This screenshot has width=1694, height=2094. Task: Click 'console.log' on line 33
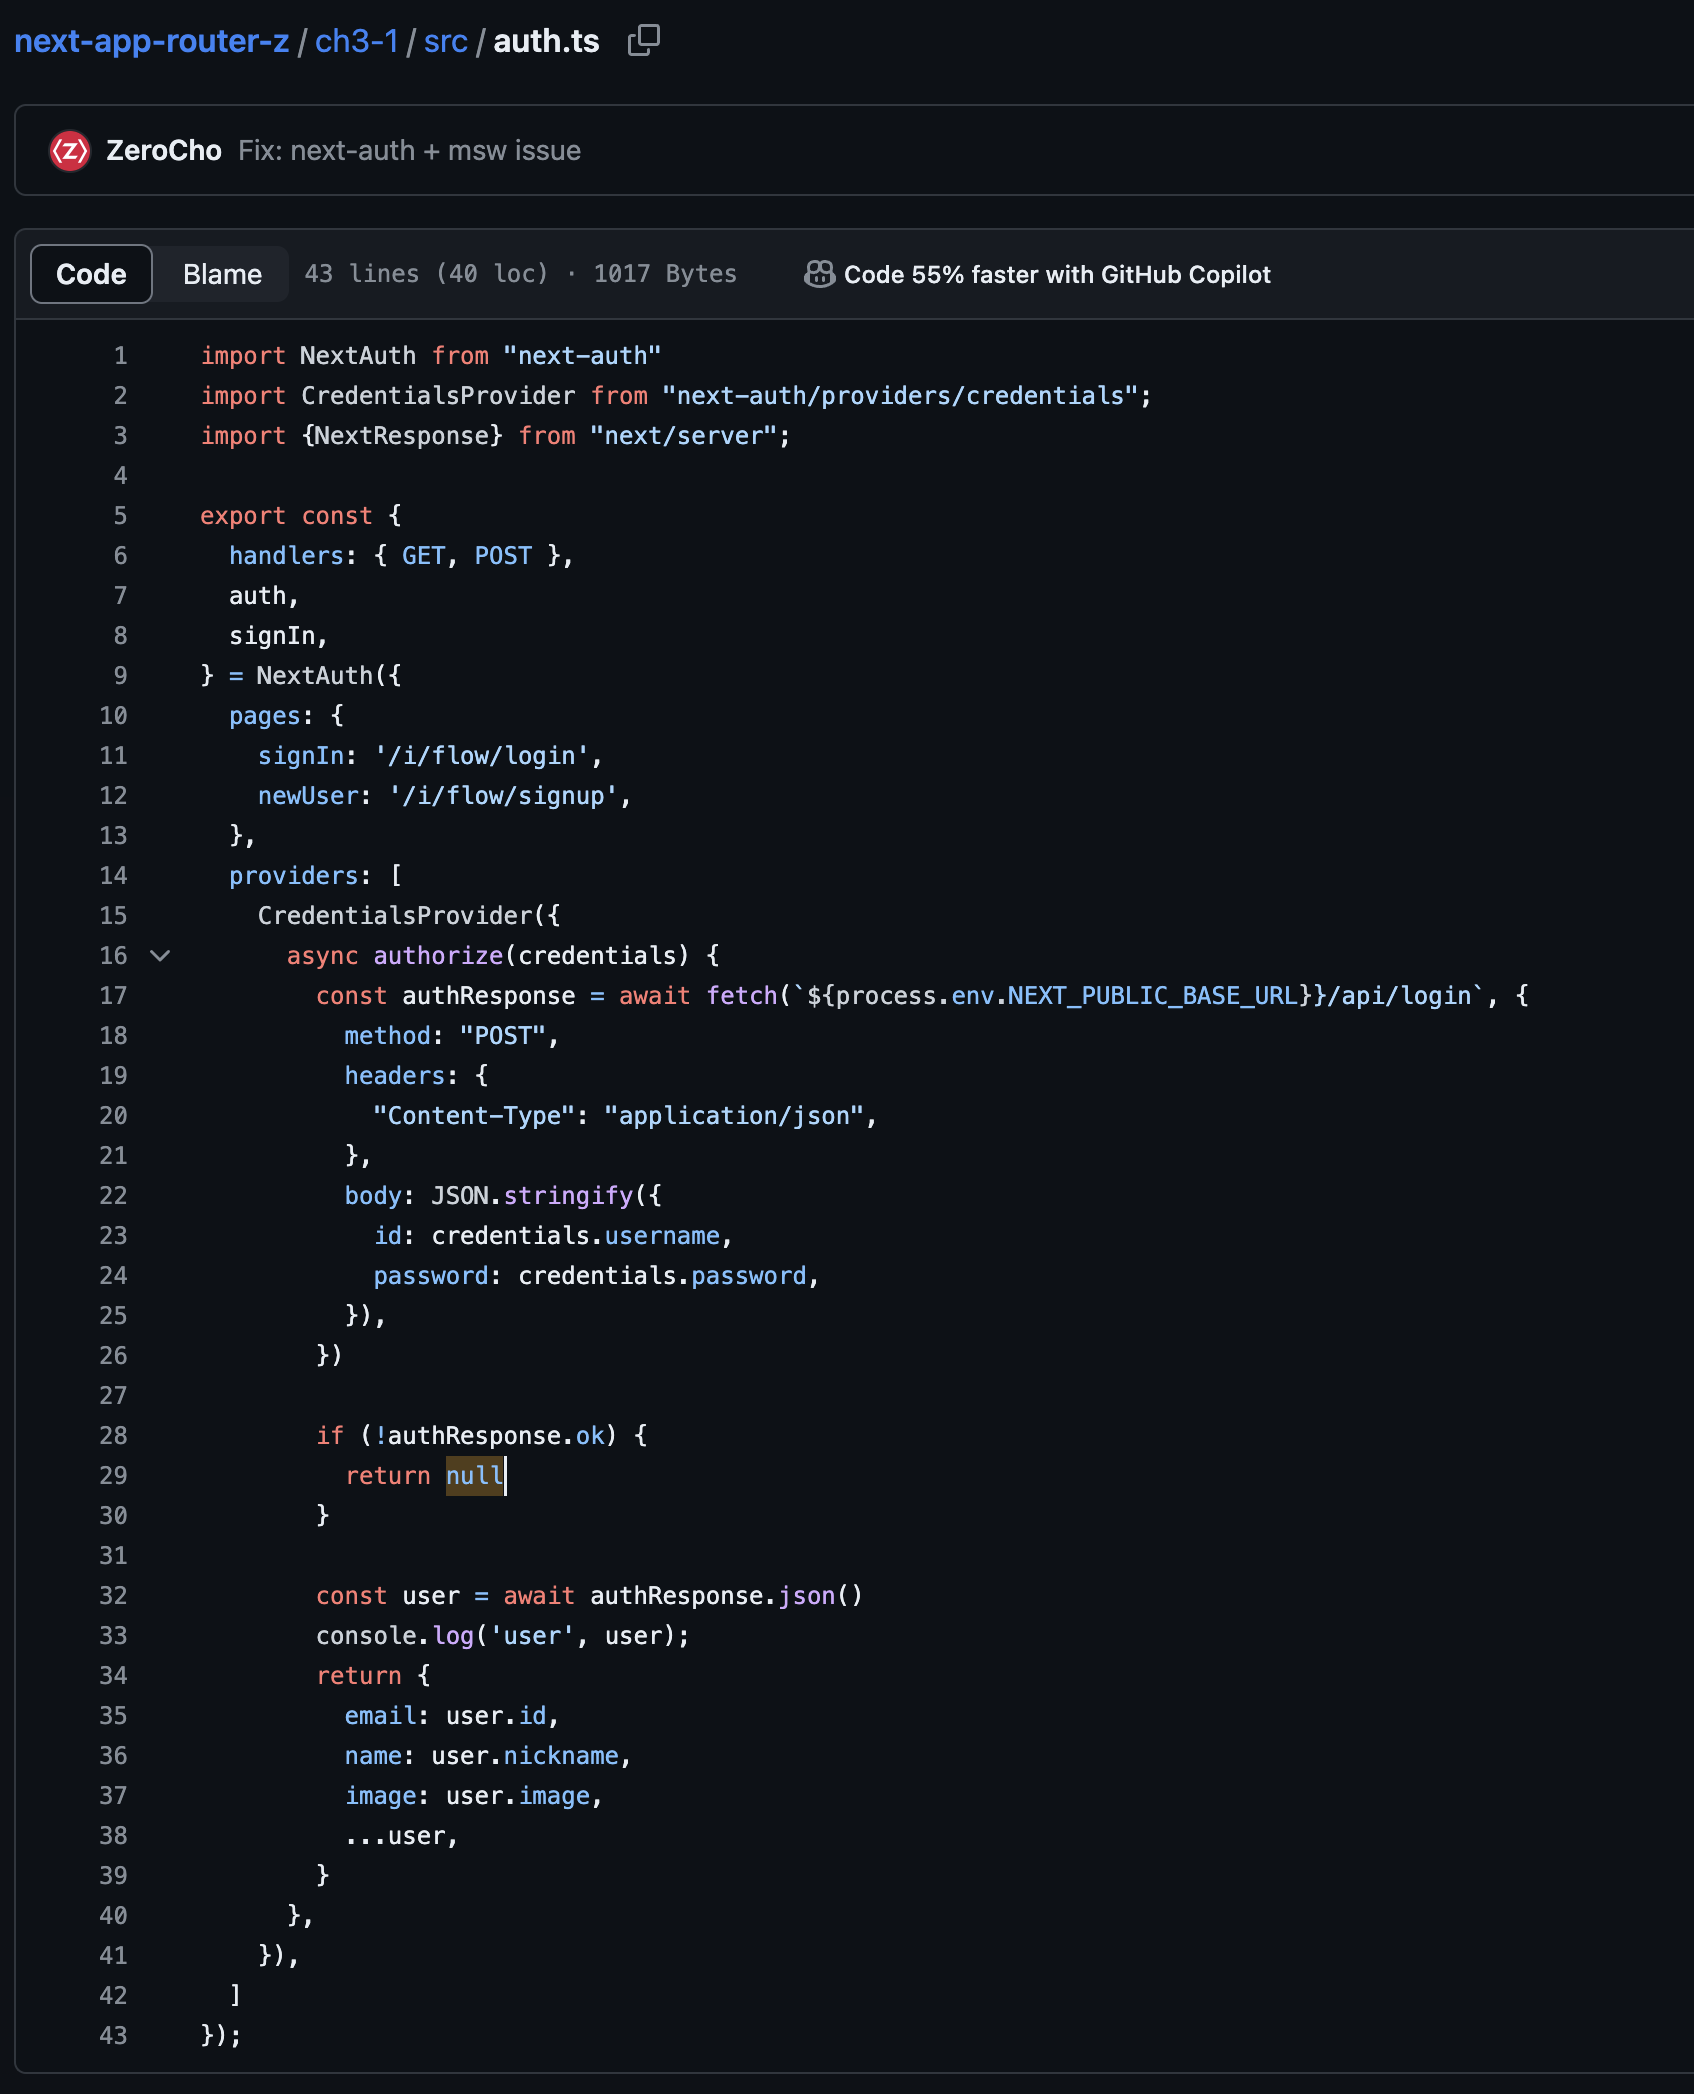395,1636
